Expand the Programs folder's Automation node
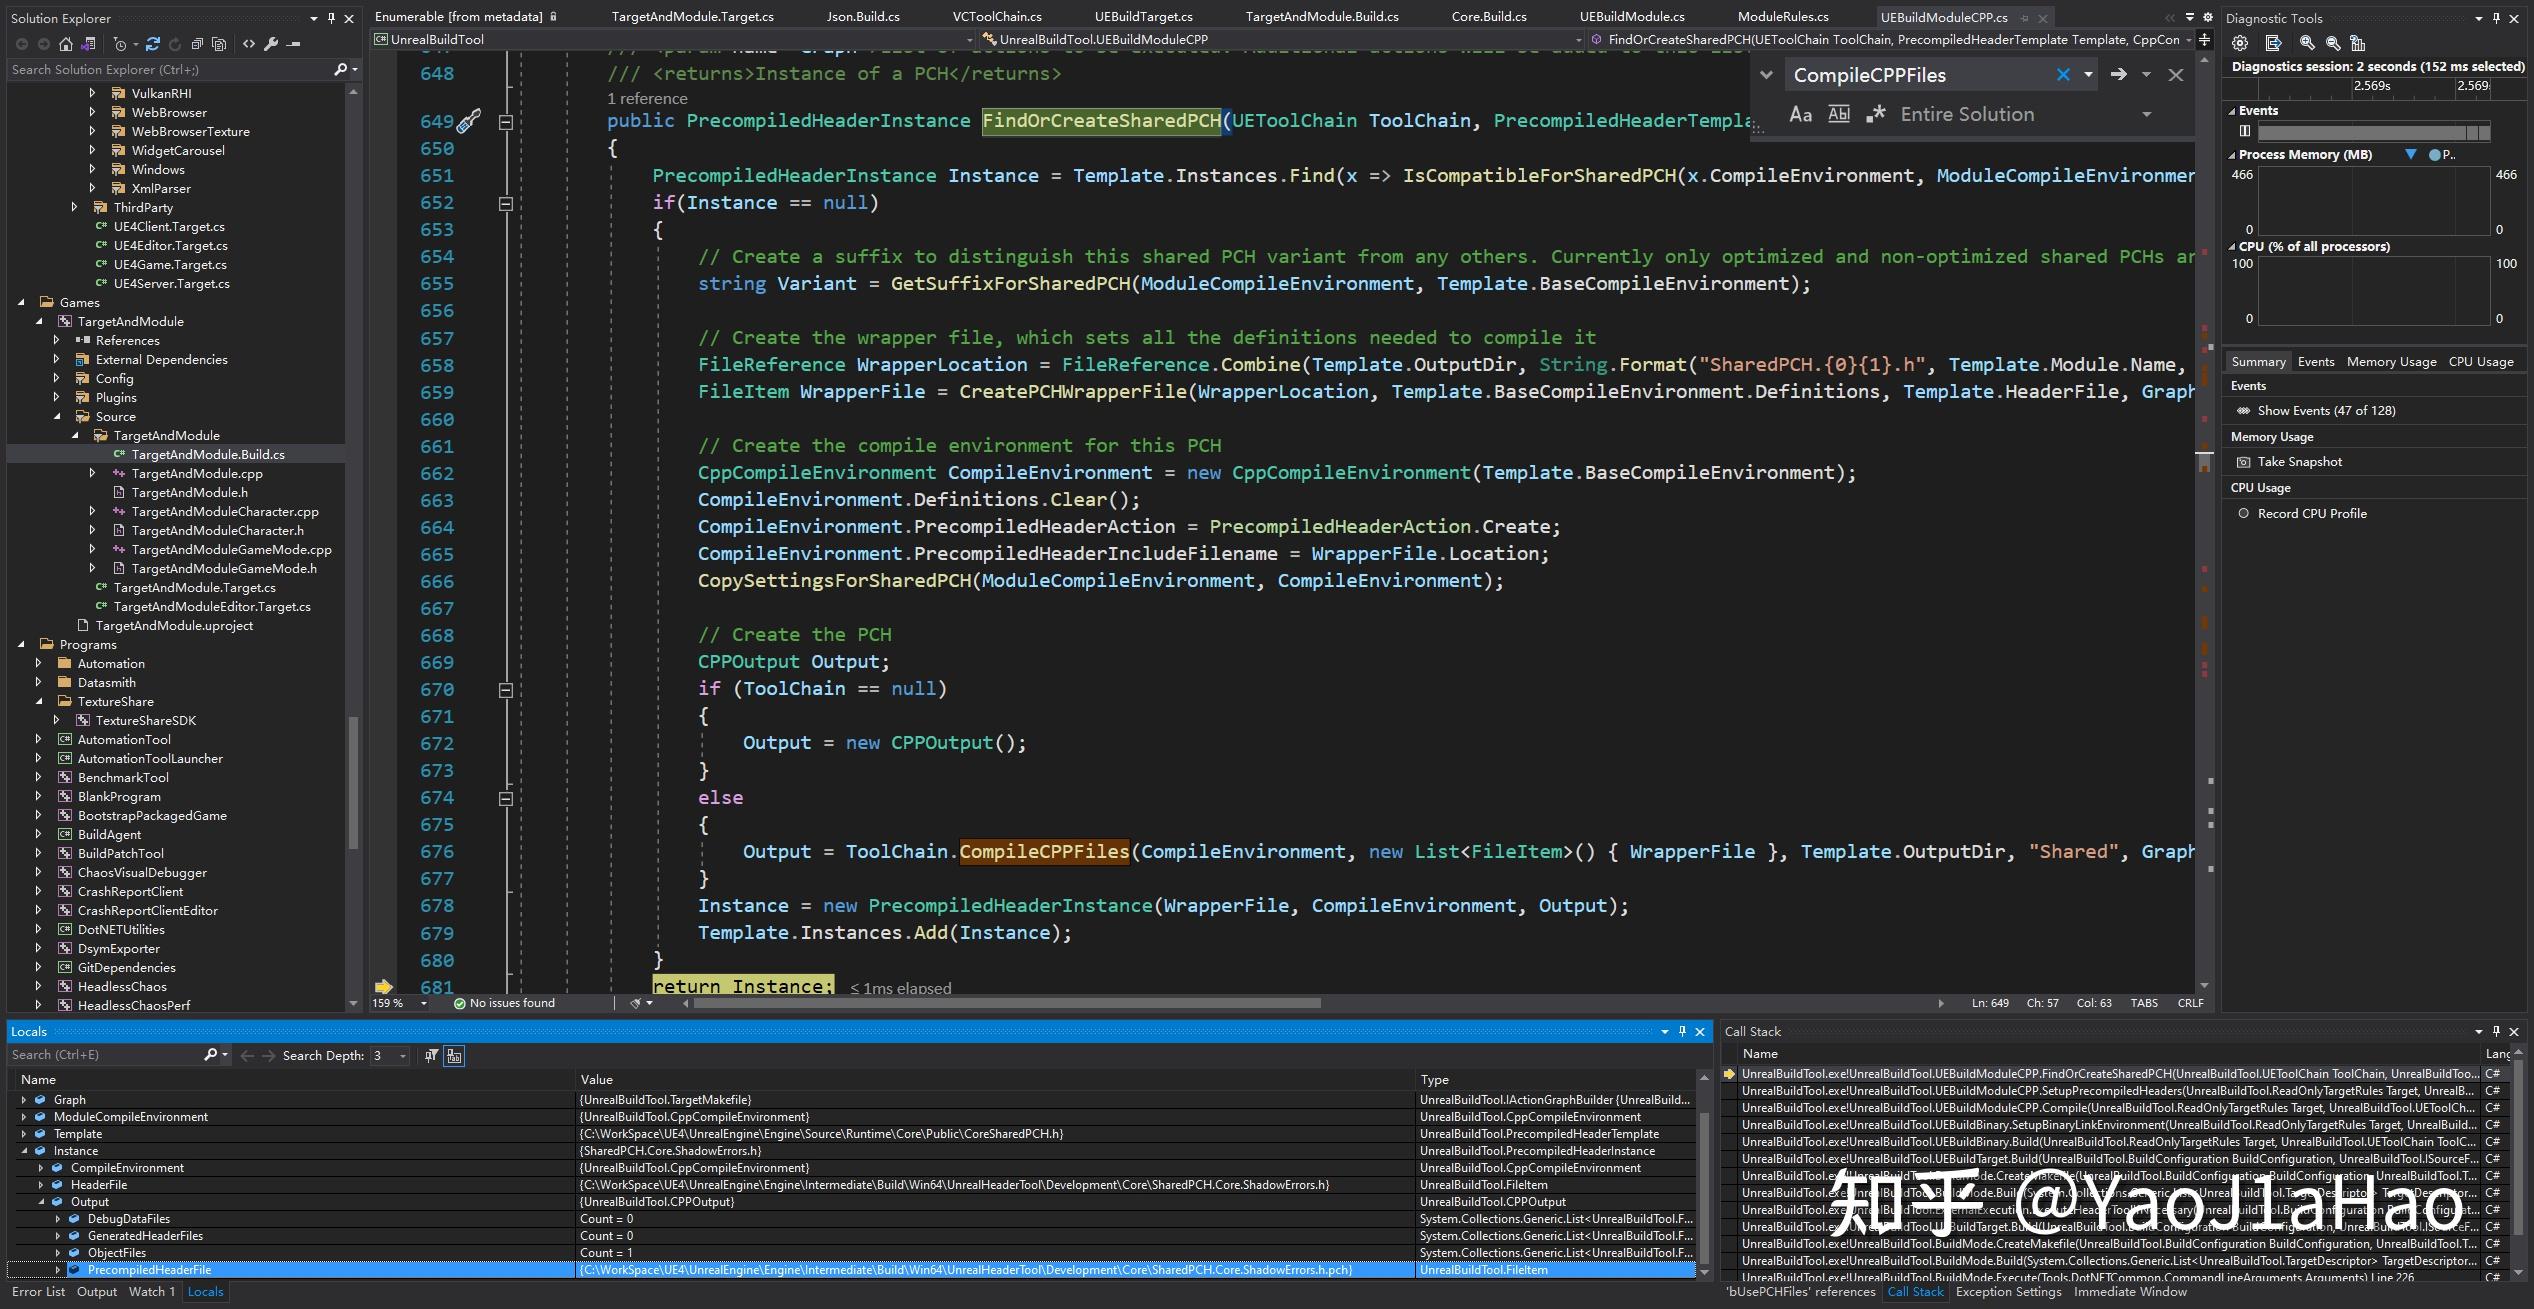Viewport: 2534px width, 1309px height. (39, 663)
